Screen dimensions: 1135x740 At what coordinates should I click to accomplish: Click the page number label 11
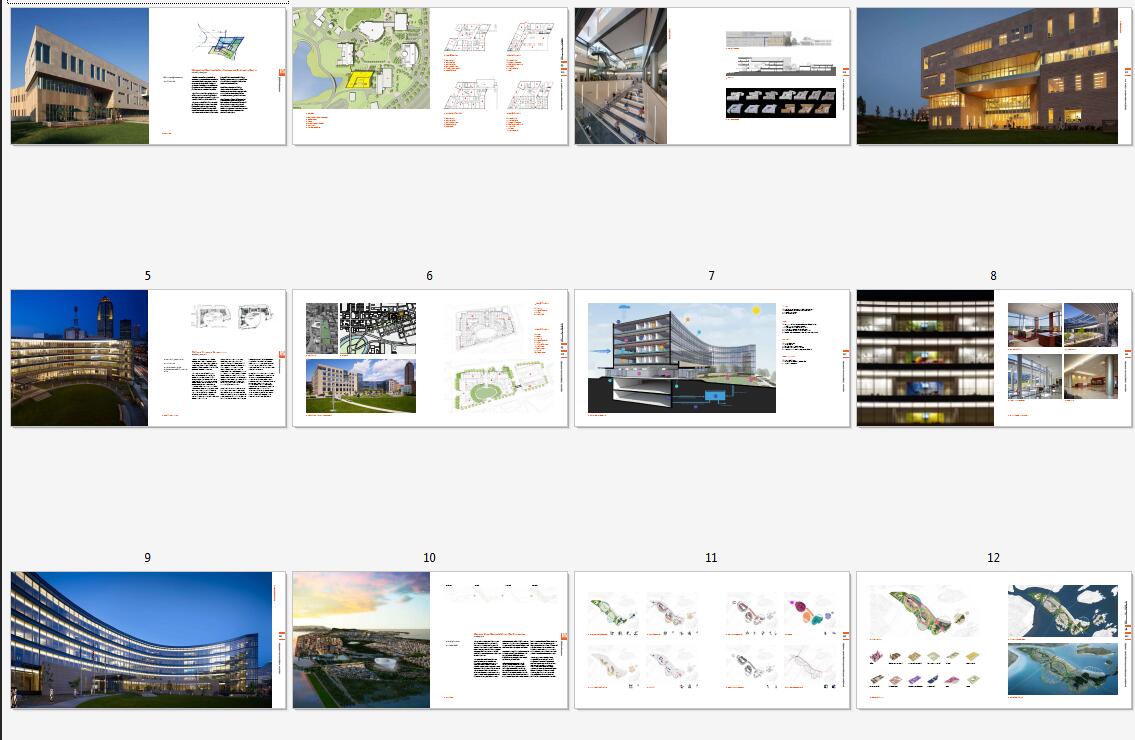(712, 558)
